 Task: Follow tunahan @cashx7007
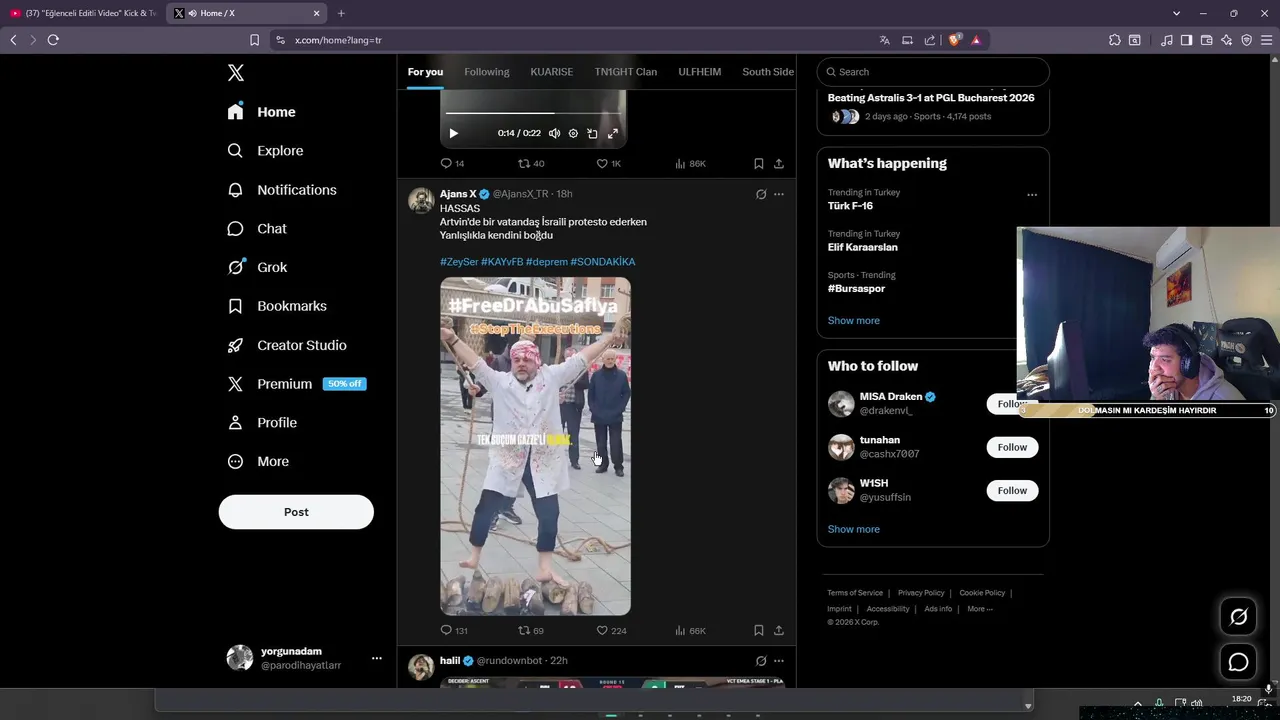[x=1012, y=447]
